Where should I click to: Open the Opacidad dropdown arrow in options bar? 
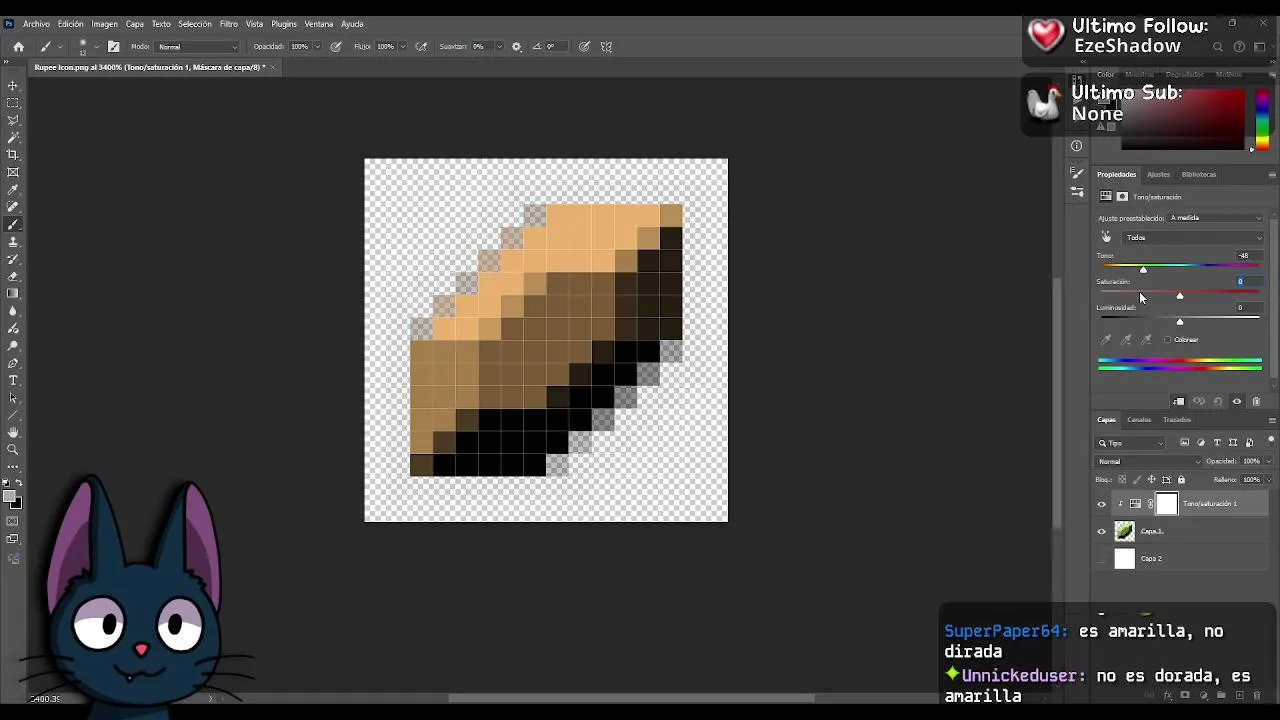tap(318, 46)
